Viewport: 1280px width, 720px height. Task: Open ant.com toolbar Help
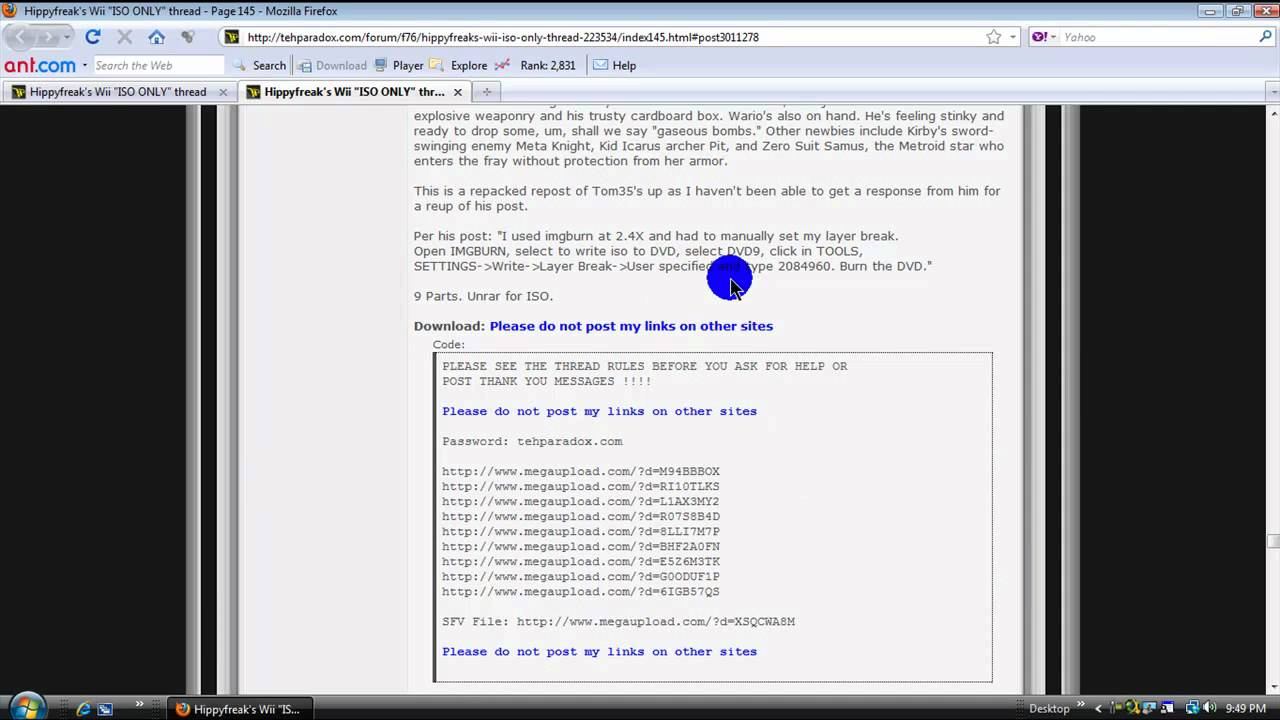pos(615,65)
